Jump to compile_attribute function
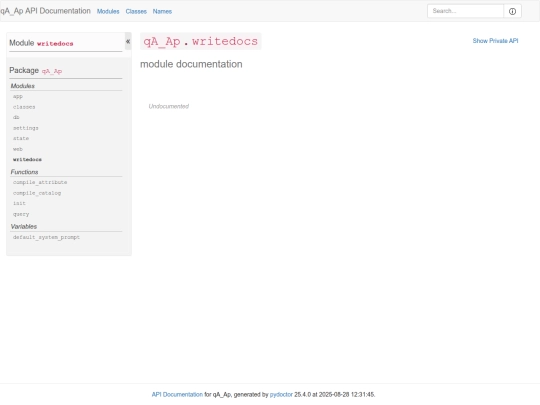Image resolution: width=540 pixels, height=405 pixels. coord(40,182)
